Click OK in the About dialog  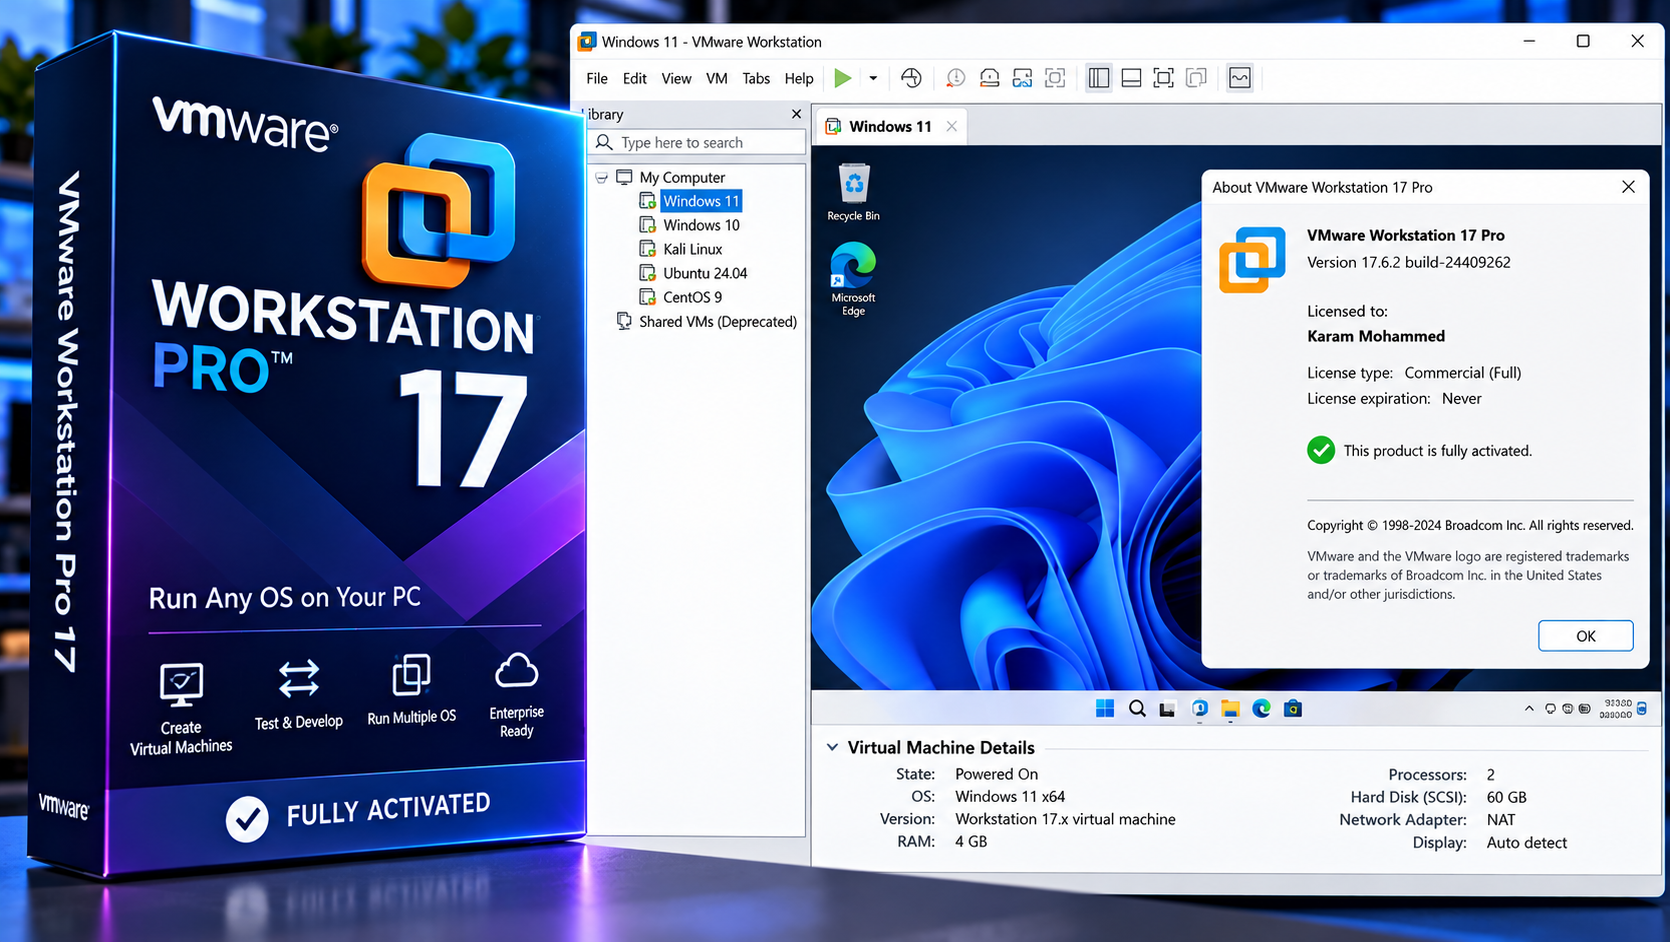click(1586, 636)
